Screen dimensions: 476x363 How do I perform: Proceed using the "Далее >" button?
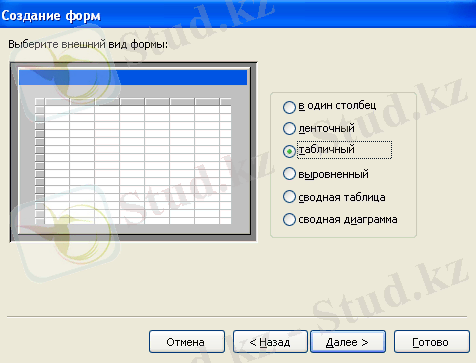[348, 342]
